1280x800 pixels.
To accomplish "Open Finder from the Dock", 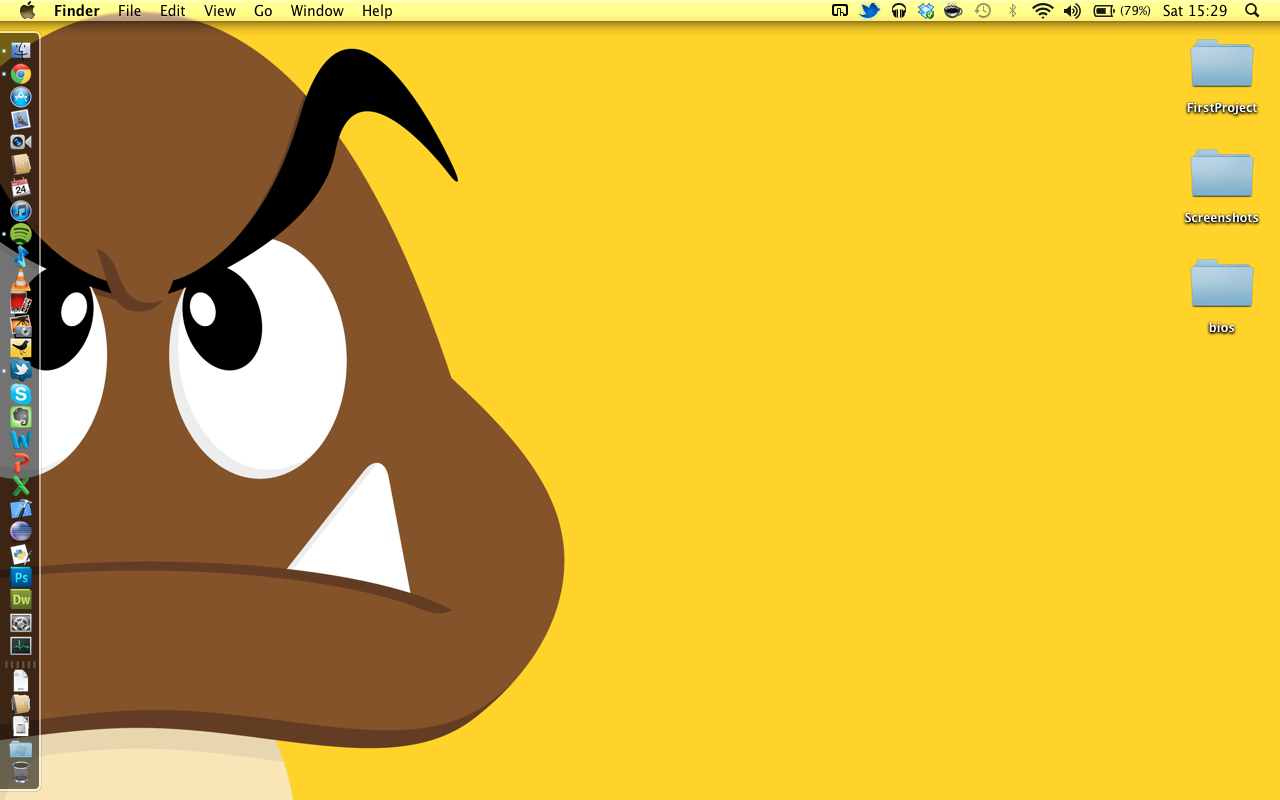I will [21, 50].
